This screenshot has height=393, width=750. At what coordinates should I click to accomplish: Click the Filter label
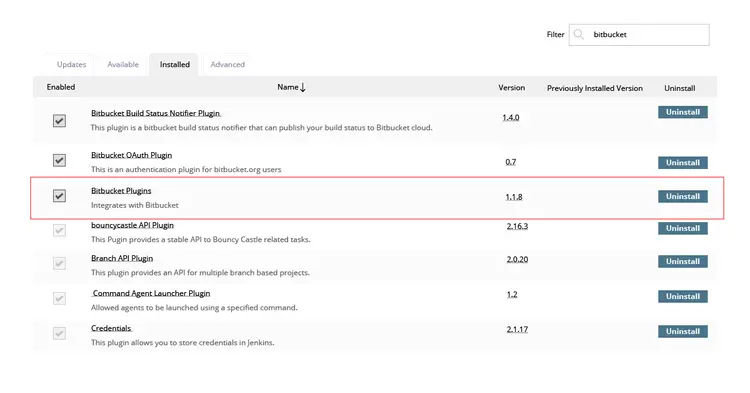coord(555,34)
